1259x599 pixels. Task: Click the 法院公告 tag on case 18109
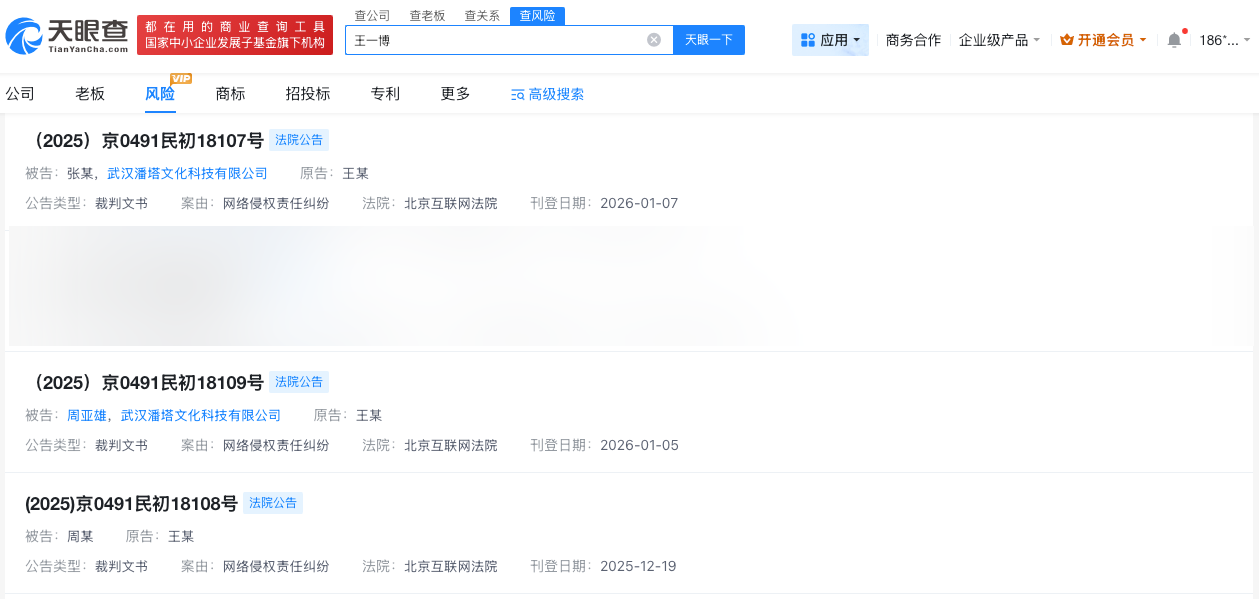298,381
